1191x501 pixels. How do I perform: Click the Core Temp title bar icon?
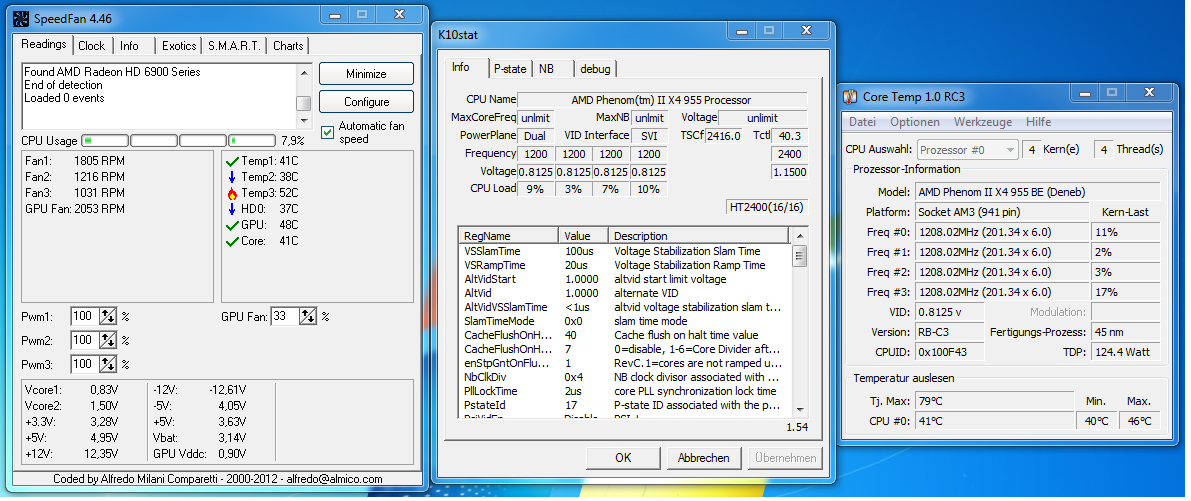pos(851,97)
